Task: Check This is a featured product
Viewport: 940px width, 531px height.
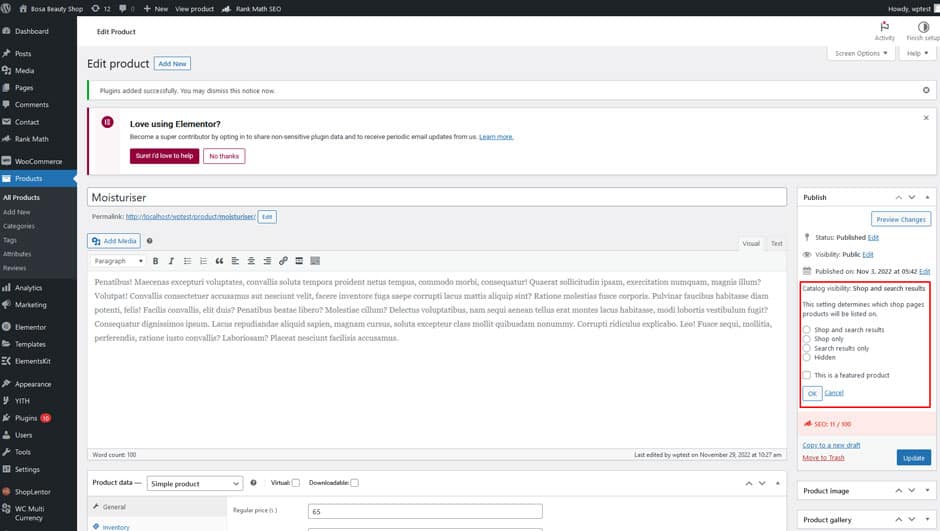Action: pyautogui.click(x=807, y=375)
